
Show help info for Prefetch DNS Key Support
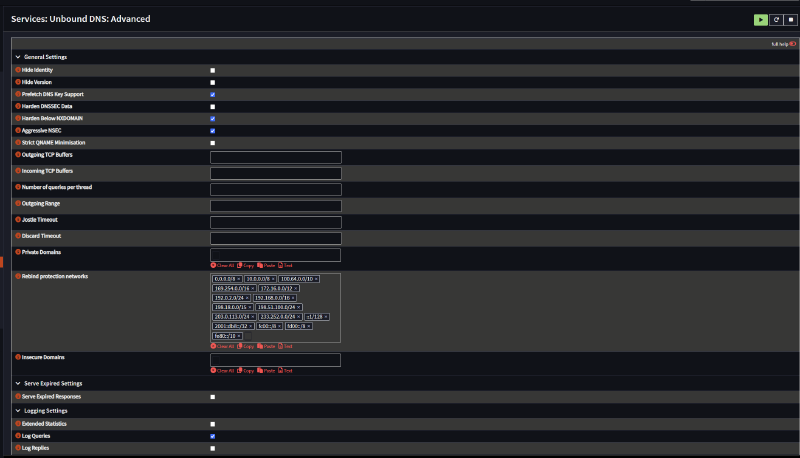[x=18, y=94]
